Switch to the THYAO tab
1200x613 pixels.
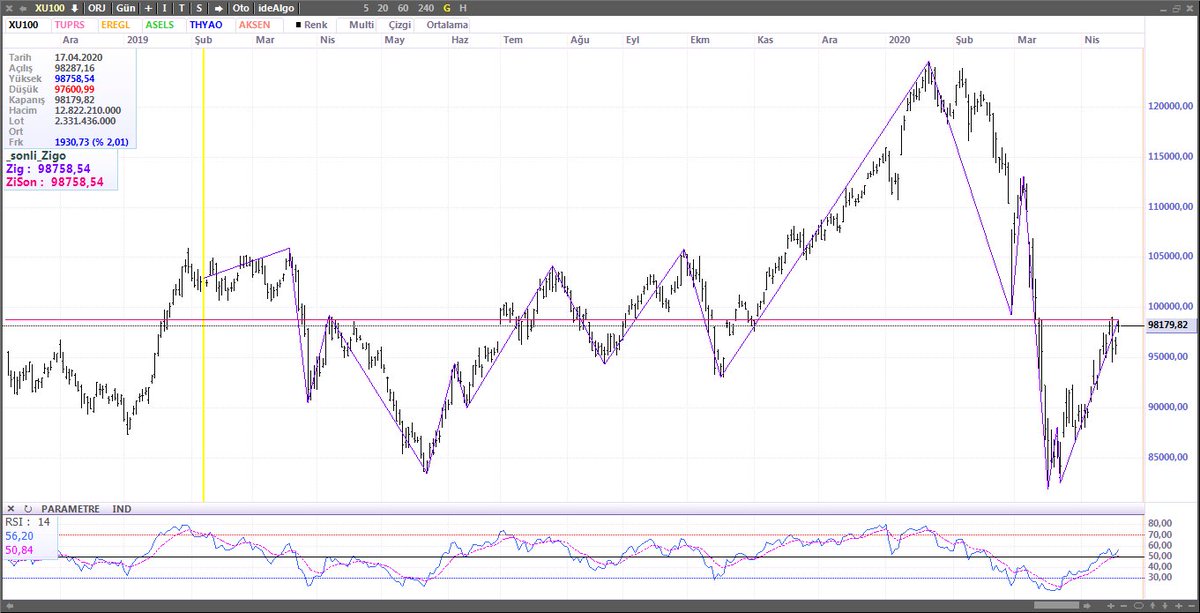click(x=206, y=24)
